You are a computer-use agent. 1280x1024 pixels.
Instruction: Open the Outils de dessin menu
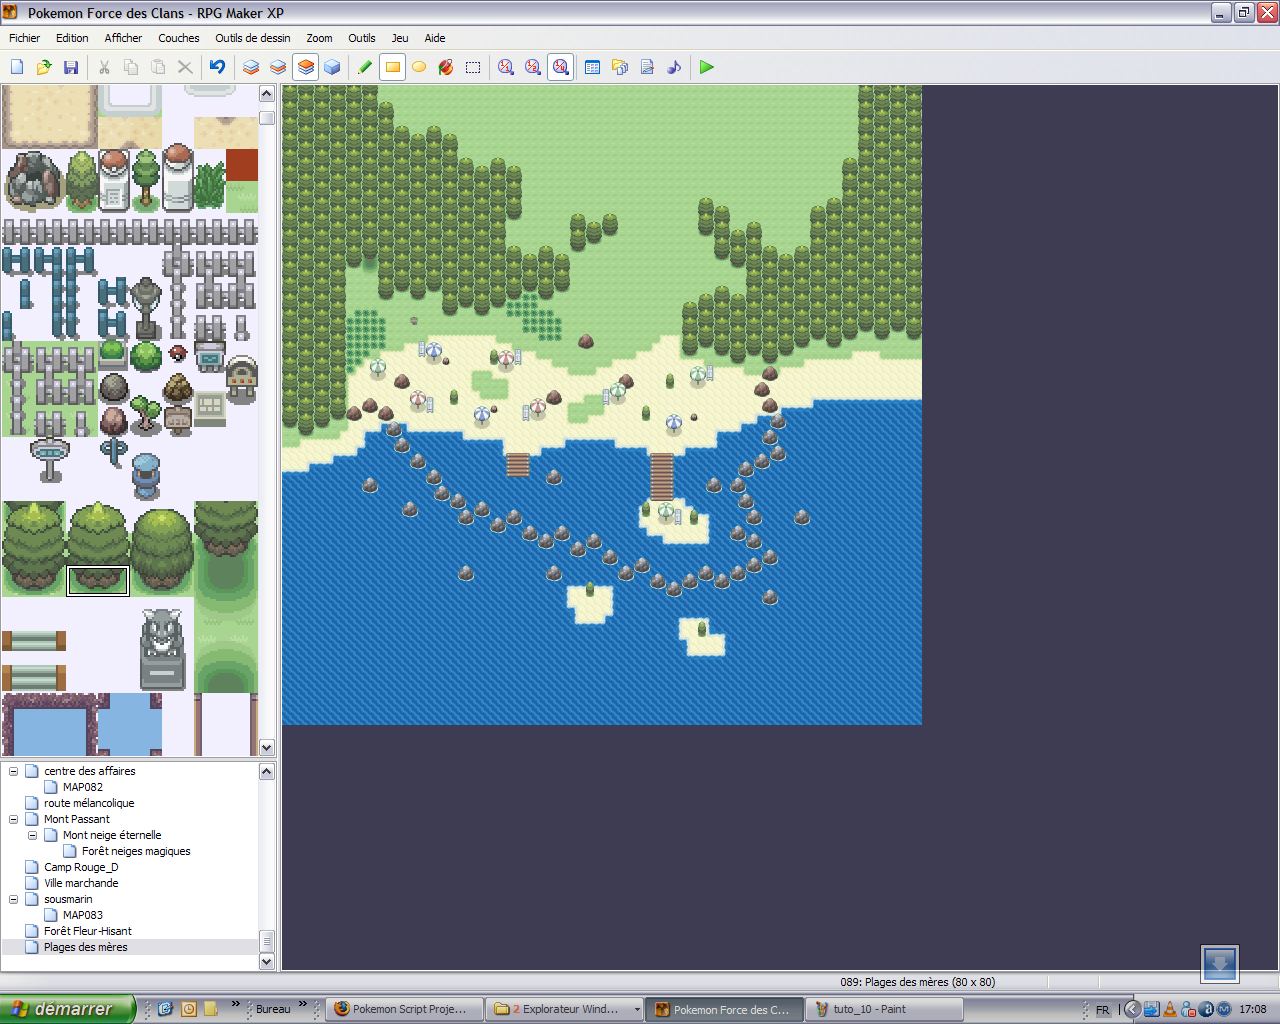(x=253, y=38)
